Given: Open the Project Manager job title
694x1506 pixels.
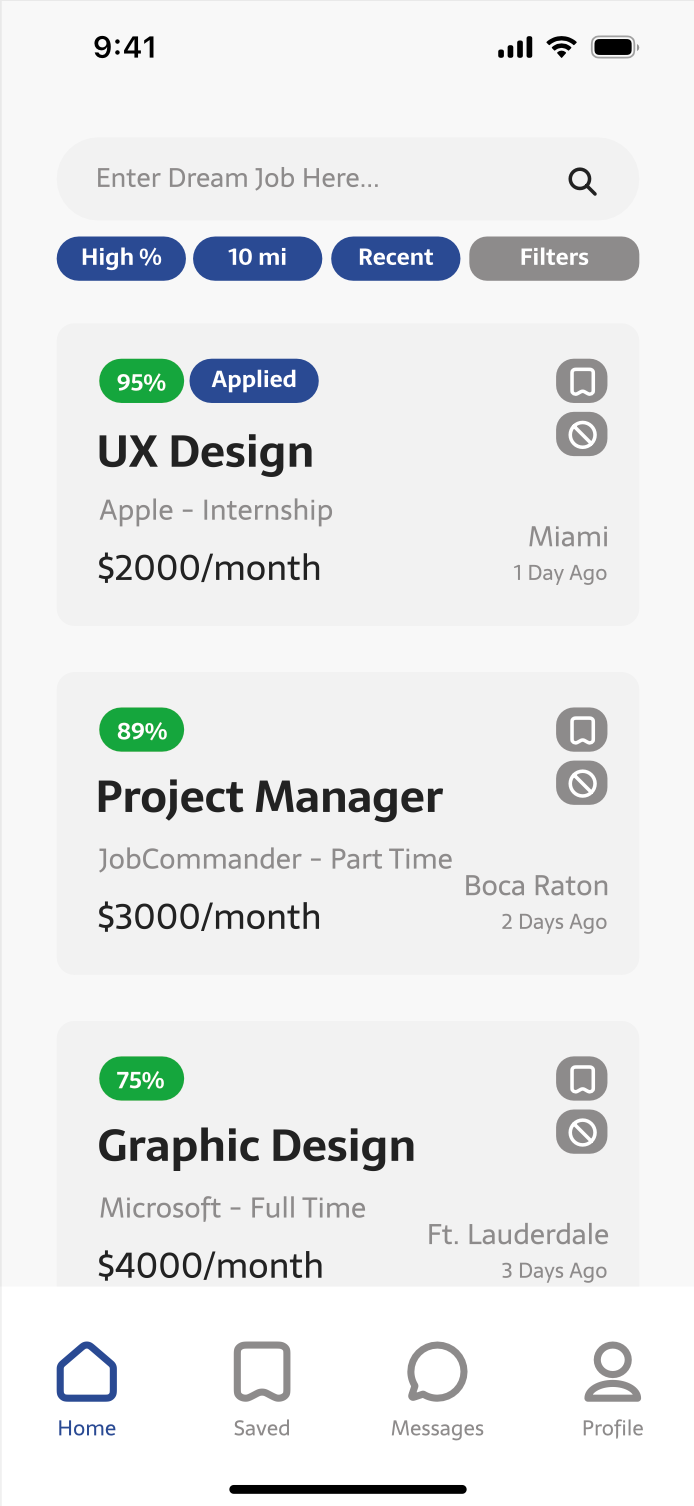Looking at the screenshot, I should (269, 798).
